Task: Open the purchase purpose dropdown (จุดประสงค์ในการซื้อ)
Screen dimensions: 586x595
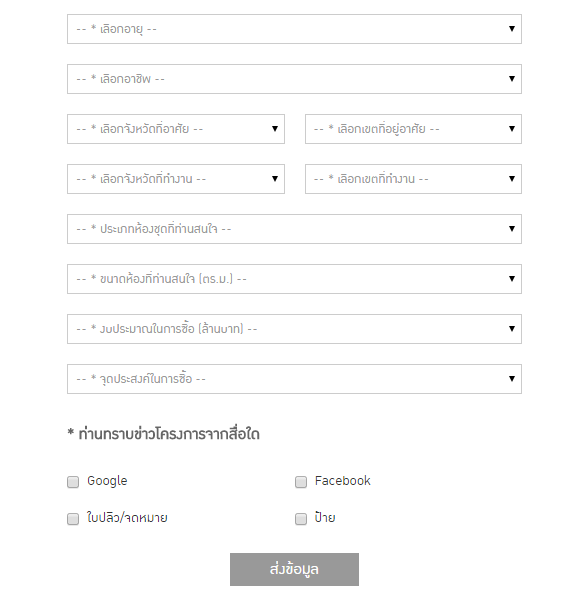Action: pos(294,379)
